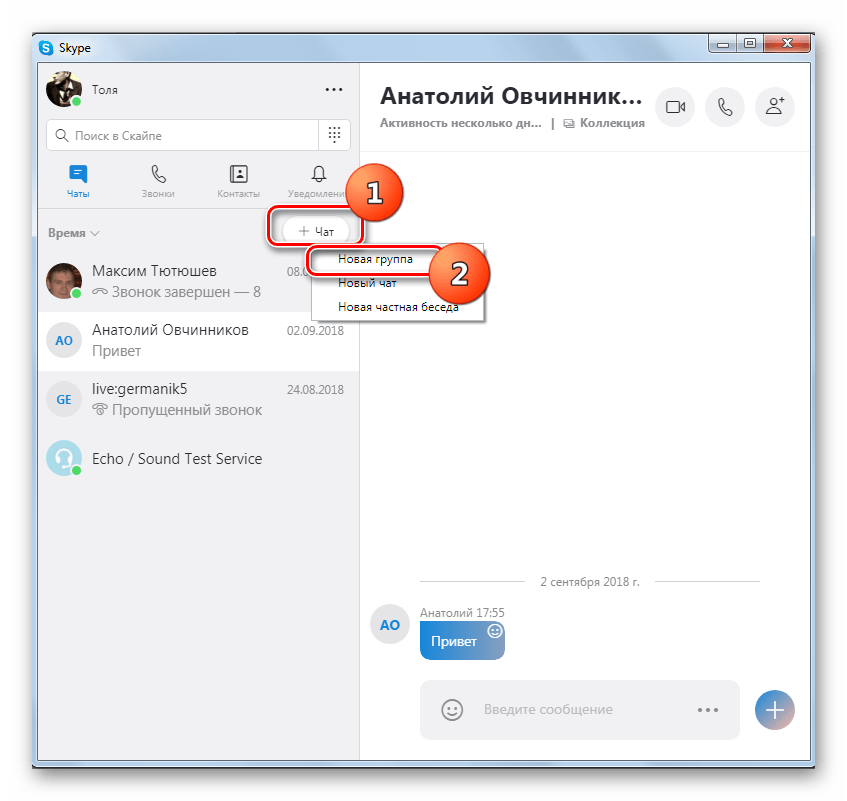Screen dimensions: 847x801
Task: Click the + Чат button
Action: pyautogui.click(x=317, y=231)
